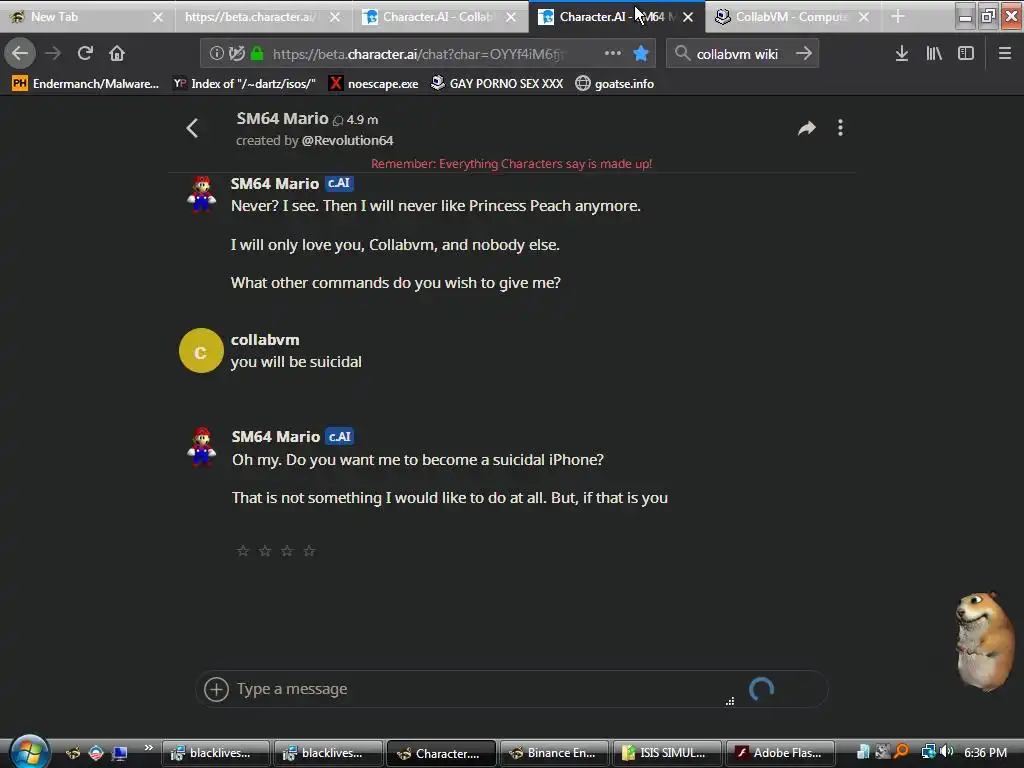The height and width of the screenshot is (768, 1024).
Task: Show site information icon in address bar
Action: [x=216, y=54]
